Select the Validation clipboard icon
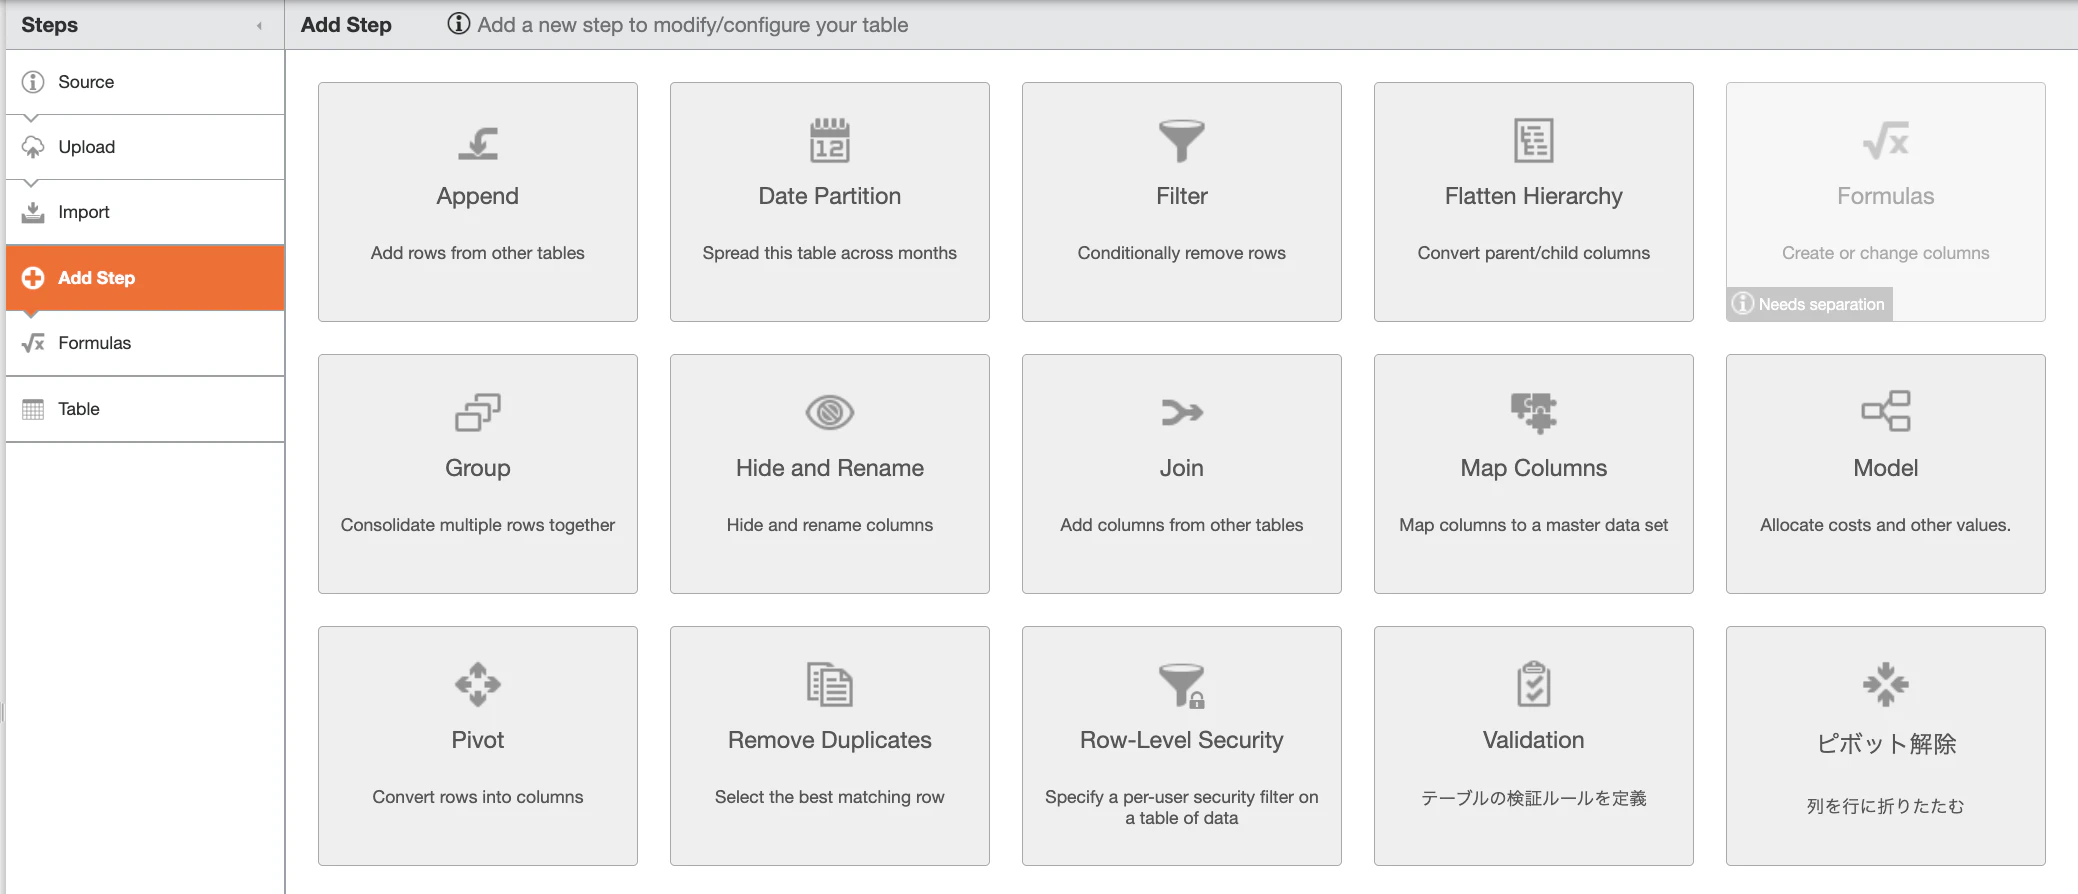The image size is (2078, 894). (x=1534, y=684)
